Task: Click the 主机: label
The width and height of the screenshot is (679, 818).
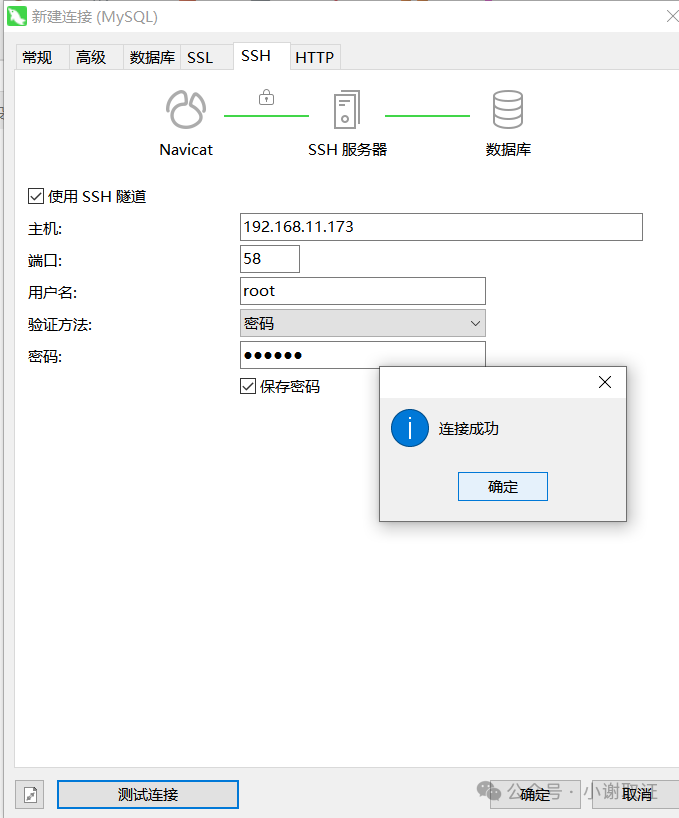Action: click(45, 228)
